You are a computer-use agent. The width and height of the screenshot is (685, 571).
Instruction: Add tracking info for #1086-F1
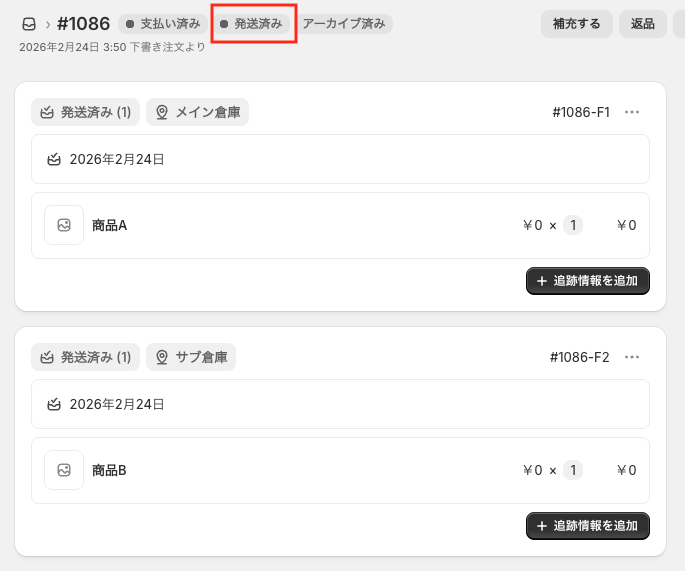pyautogui.click(x=588, y=281)
